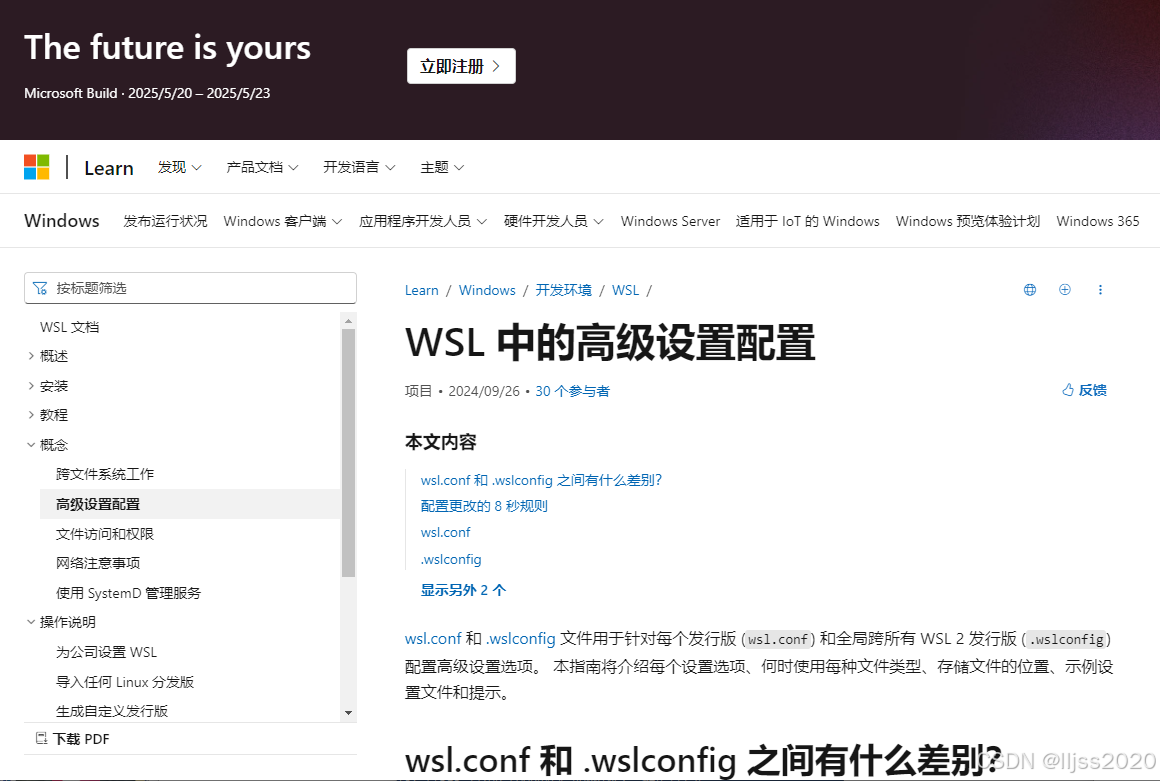Jump to the .wslconfig section link

click(x=451, y=559)
